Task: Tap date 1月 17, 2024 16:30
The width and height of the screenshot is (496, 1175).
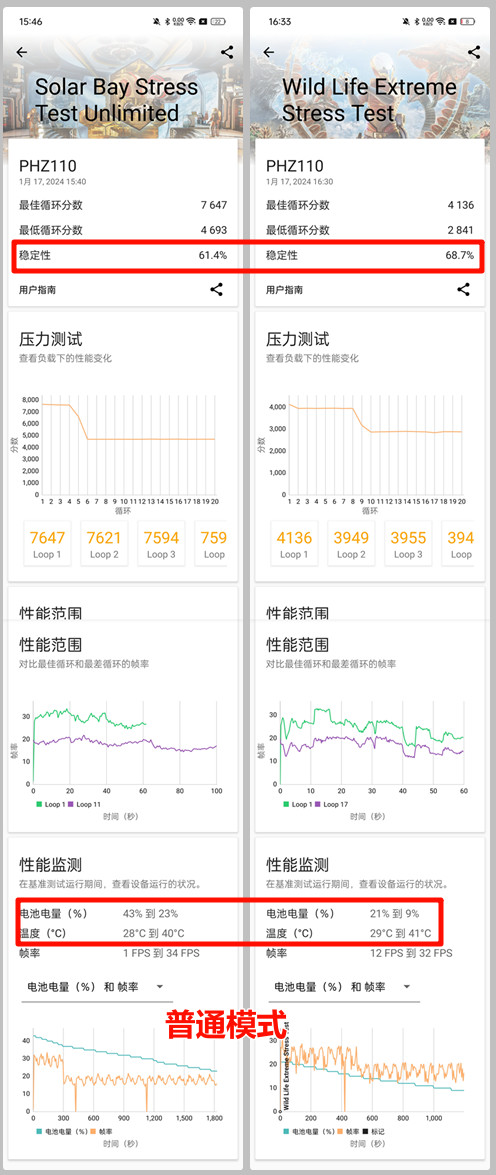Action: tap(300, 181)
